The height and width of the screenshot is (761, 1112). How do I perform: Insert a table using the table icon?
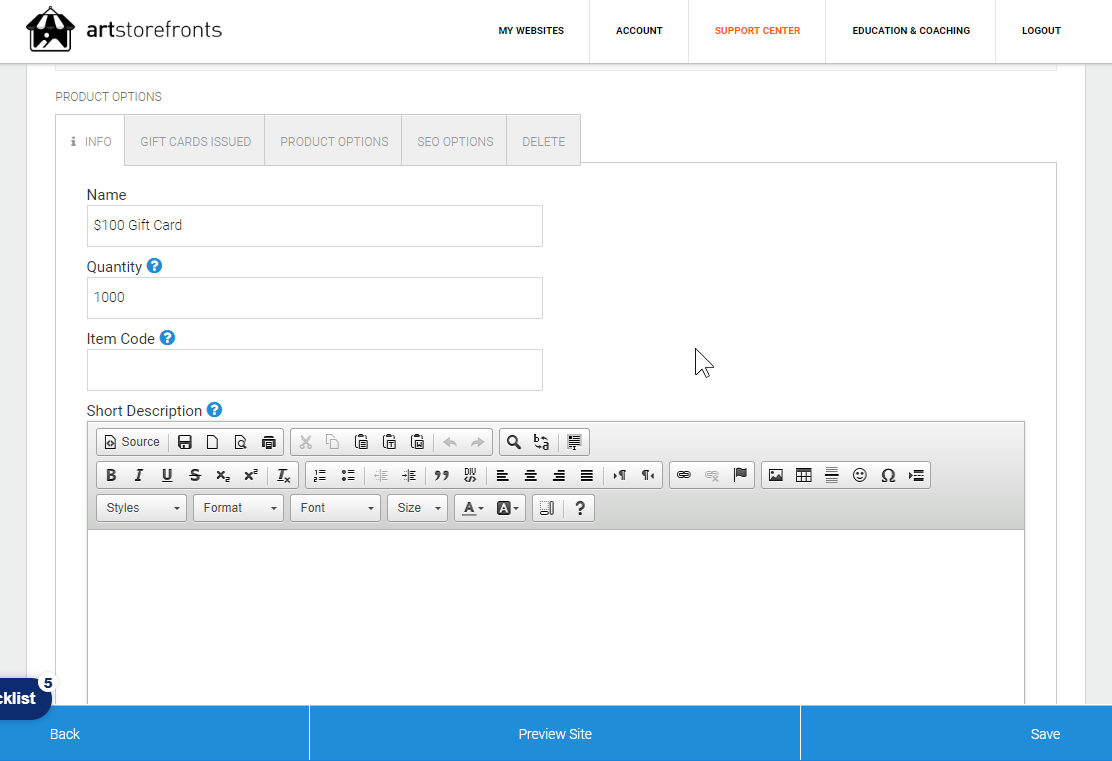[x=803, y=475]
